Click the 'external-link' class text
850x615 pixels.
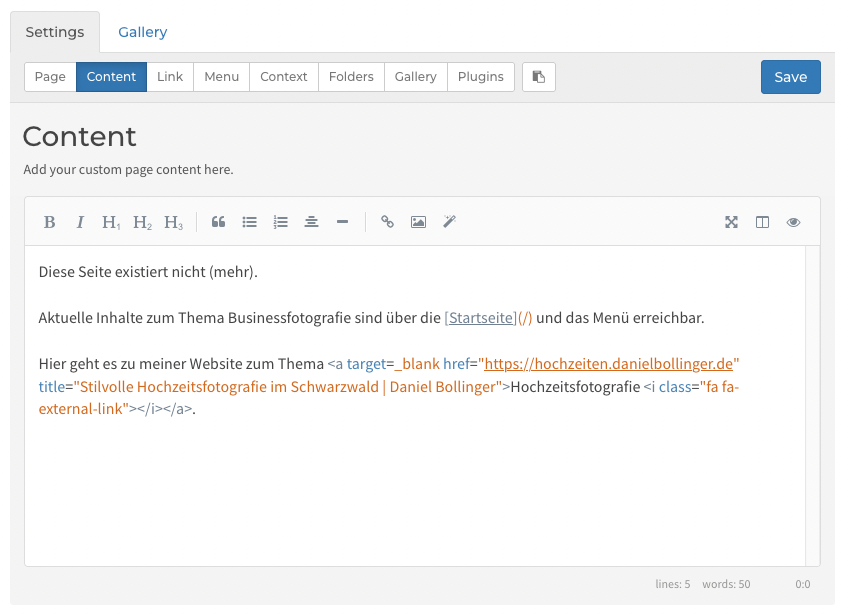(x=80, y=409)
